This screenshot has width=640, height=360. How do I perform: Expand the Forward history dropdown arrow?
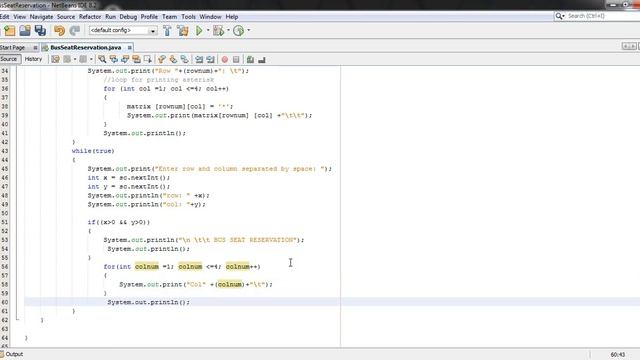click(x=91, y=60)
